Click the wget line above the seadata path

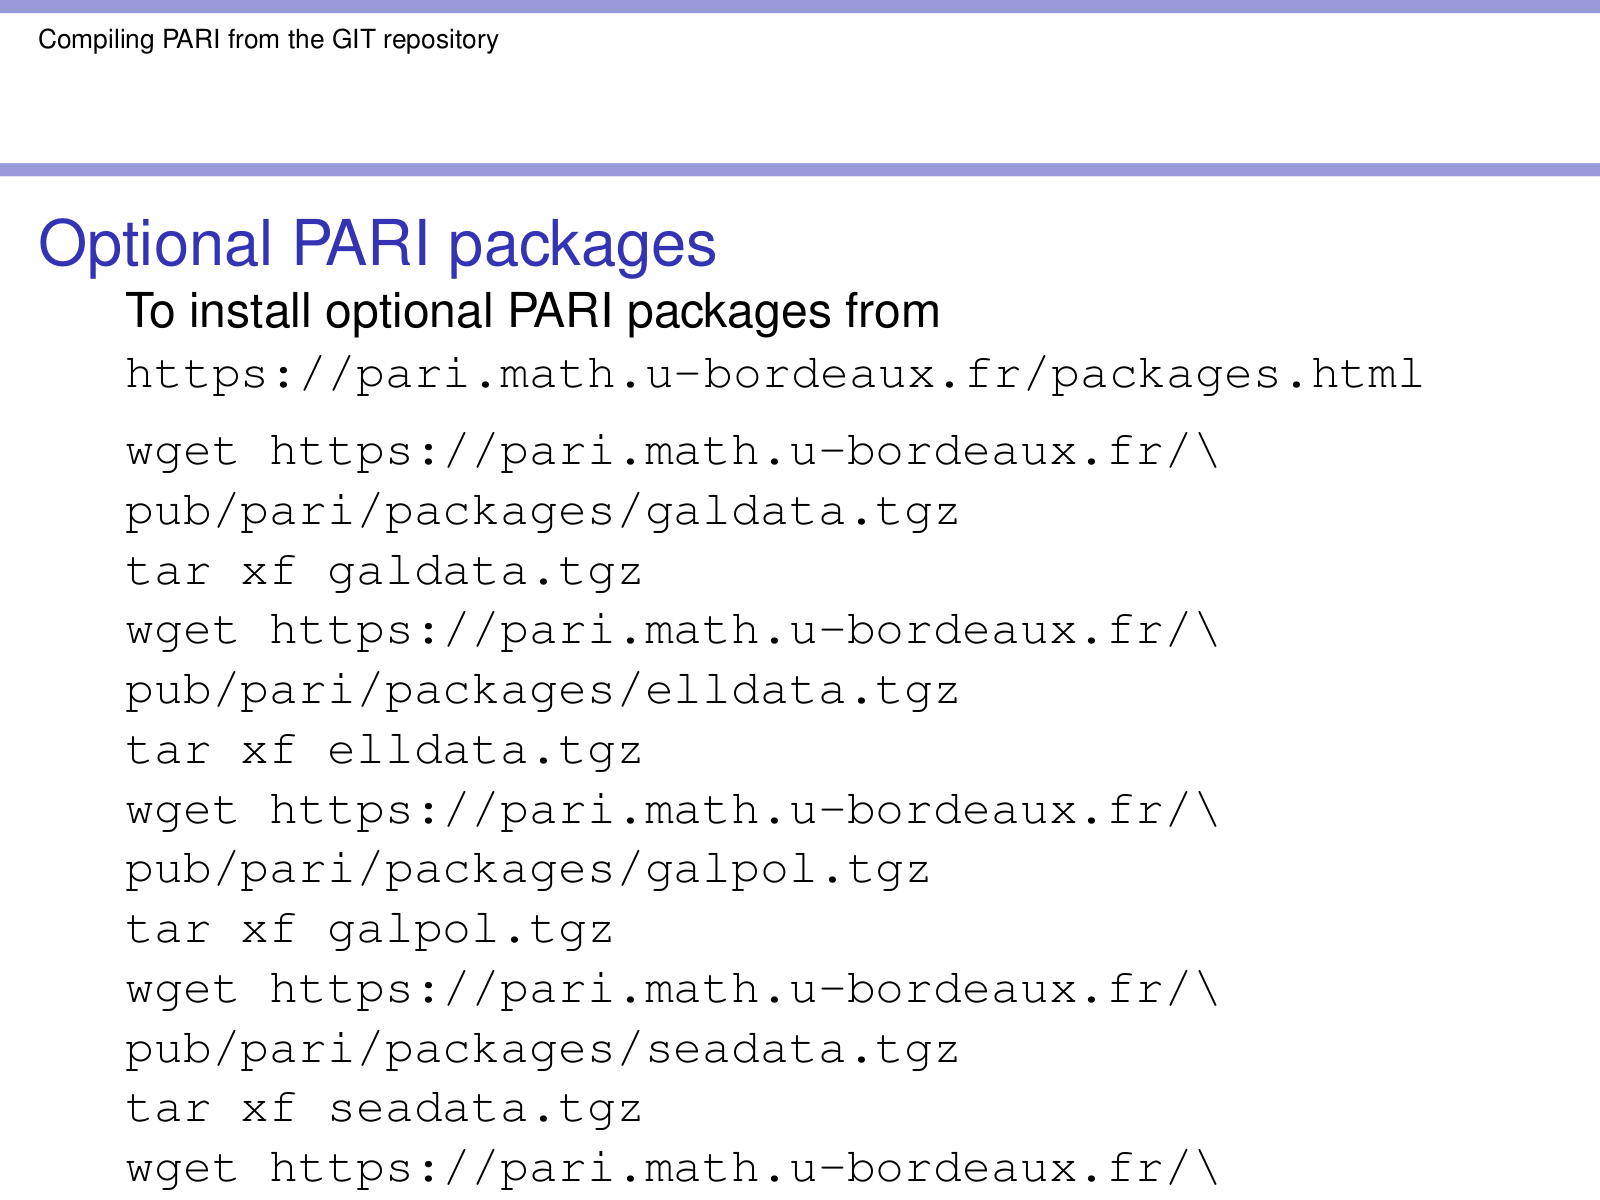[x=672, y=990]
